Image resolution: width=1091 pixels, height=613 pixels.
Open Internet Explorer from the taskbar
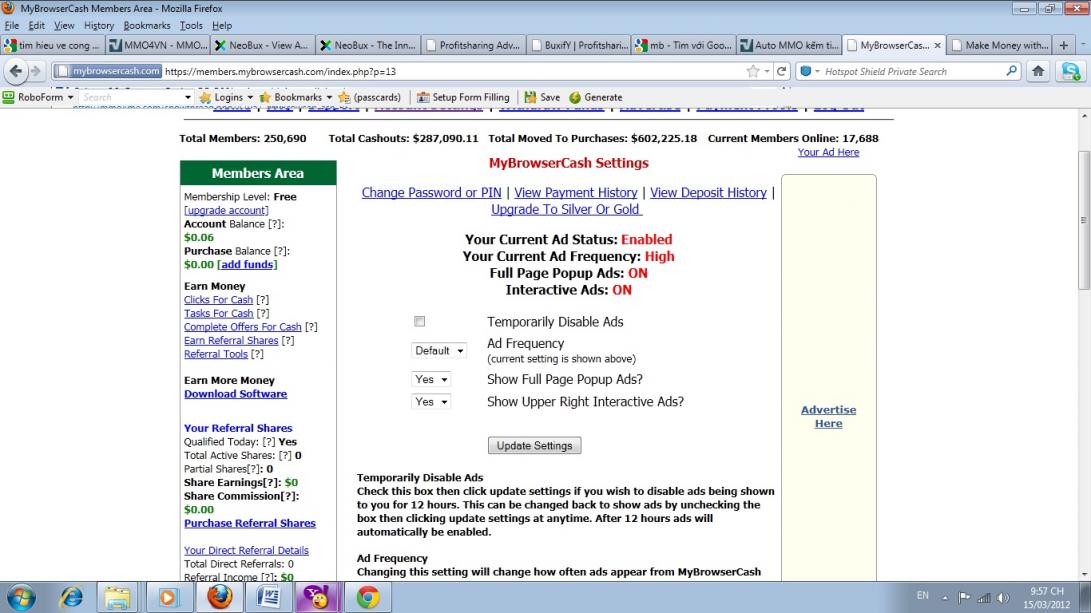coord(71,597)
